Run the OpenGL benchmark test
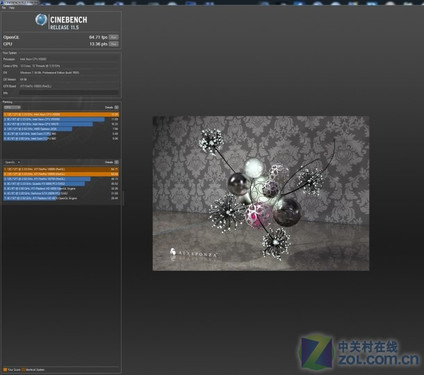This screenshot has height=375, width=424. point(114,37)
